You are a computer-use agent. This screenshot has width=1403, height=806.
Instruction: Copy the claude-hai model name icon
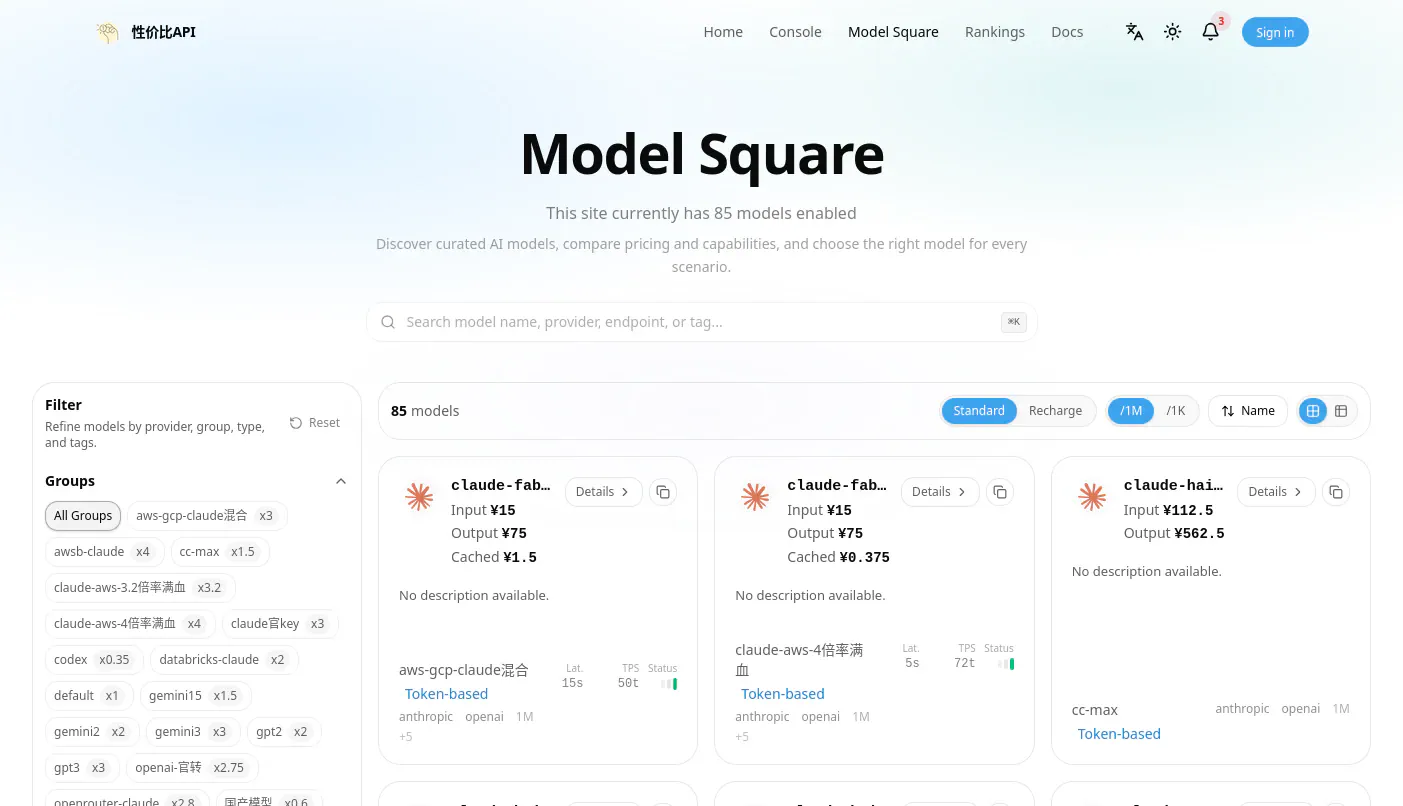click(x=1335, y=492)
